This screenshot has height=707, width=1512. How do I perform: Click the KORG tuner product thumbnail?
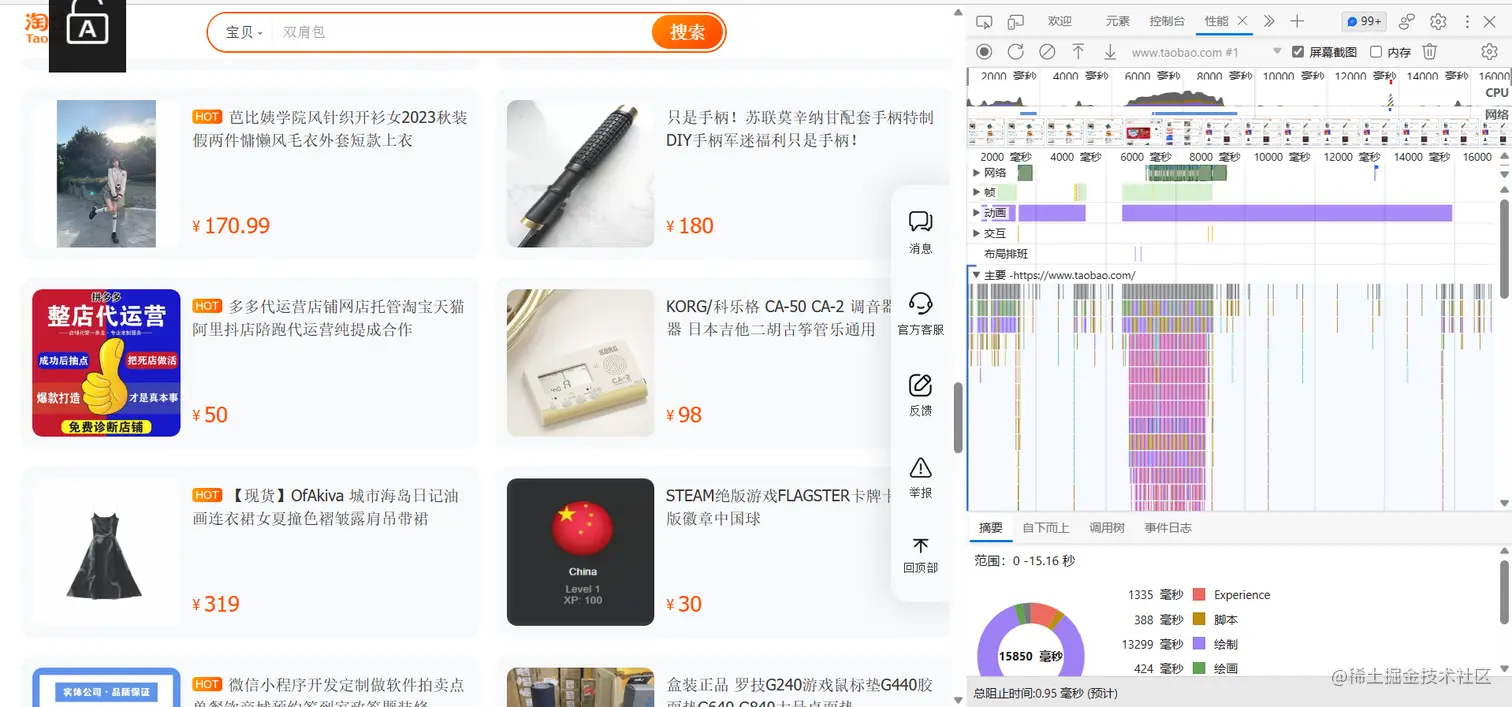tap(580, 363)
